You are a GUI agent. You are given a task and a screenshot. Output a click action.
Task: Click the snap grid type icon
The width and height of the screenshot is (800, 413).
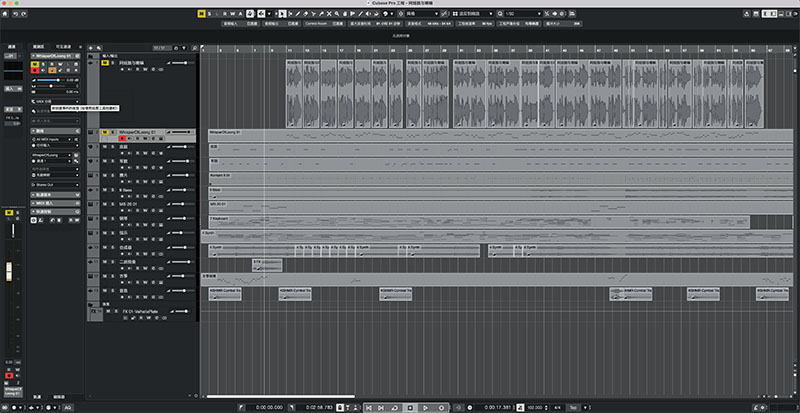pos(455,14)
